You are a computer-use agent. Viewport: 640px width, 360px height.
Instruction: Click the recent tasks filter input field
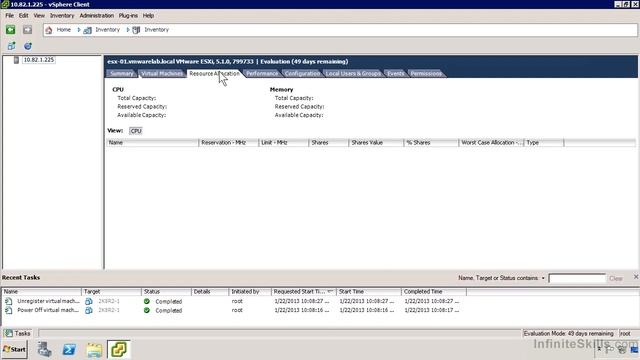tap(577, 278)
